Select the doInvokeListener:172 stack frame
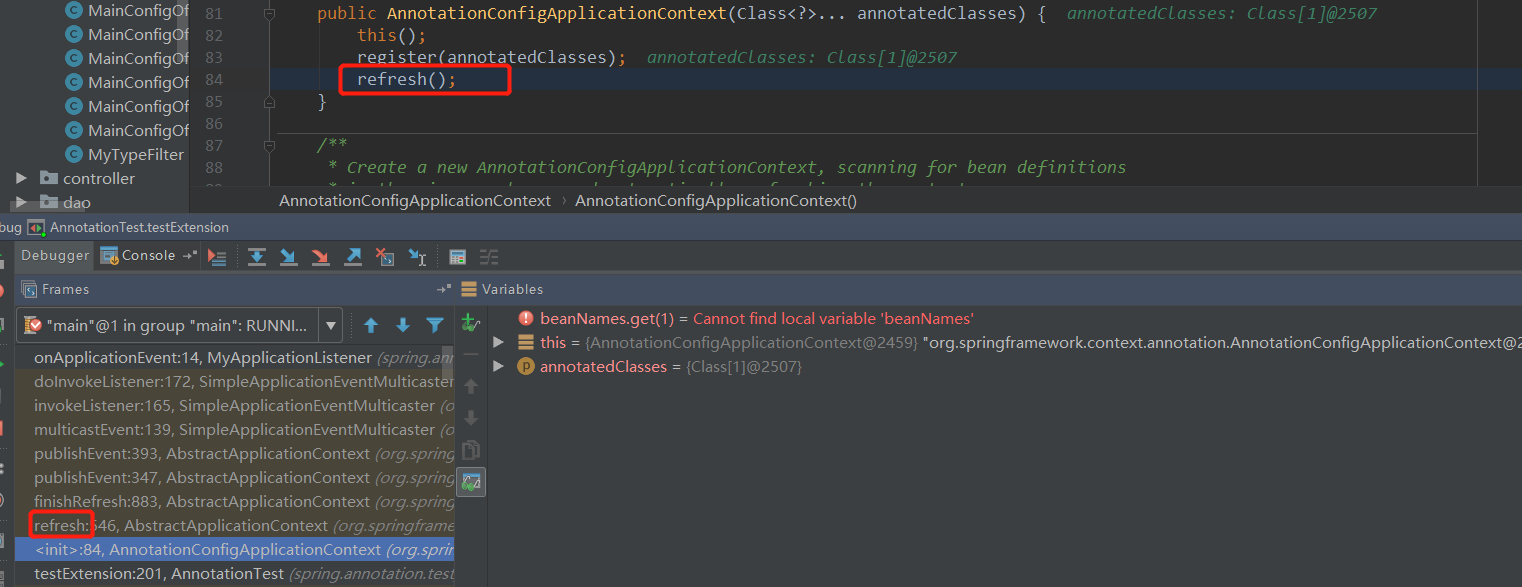The width and height of the screenshot is (1522, 587). tap(235, 381)
